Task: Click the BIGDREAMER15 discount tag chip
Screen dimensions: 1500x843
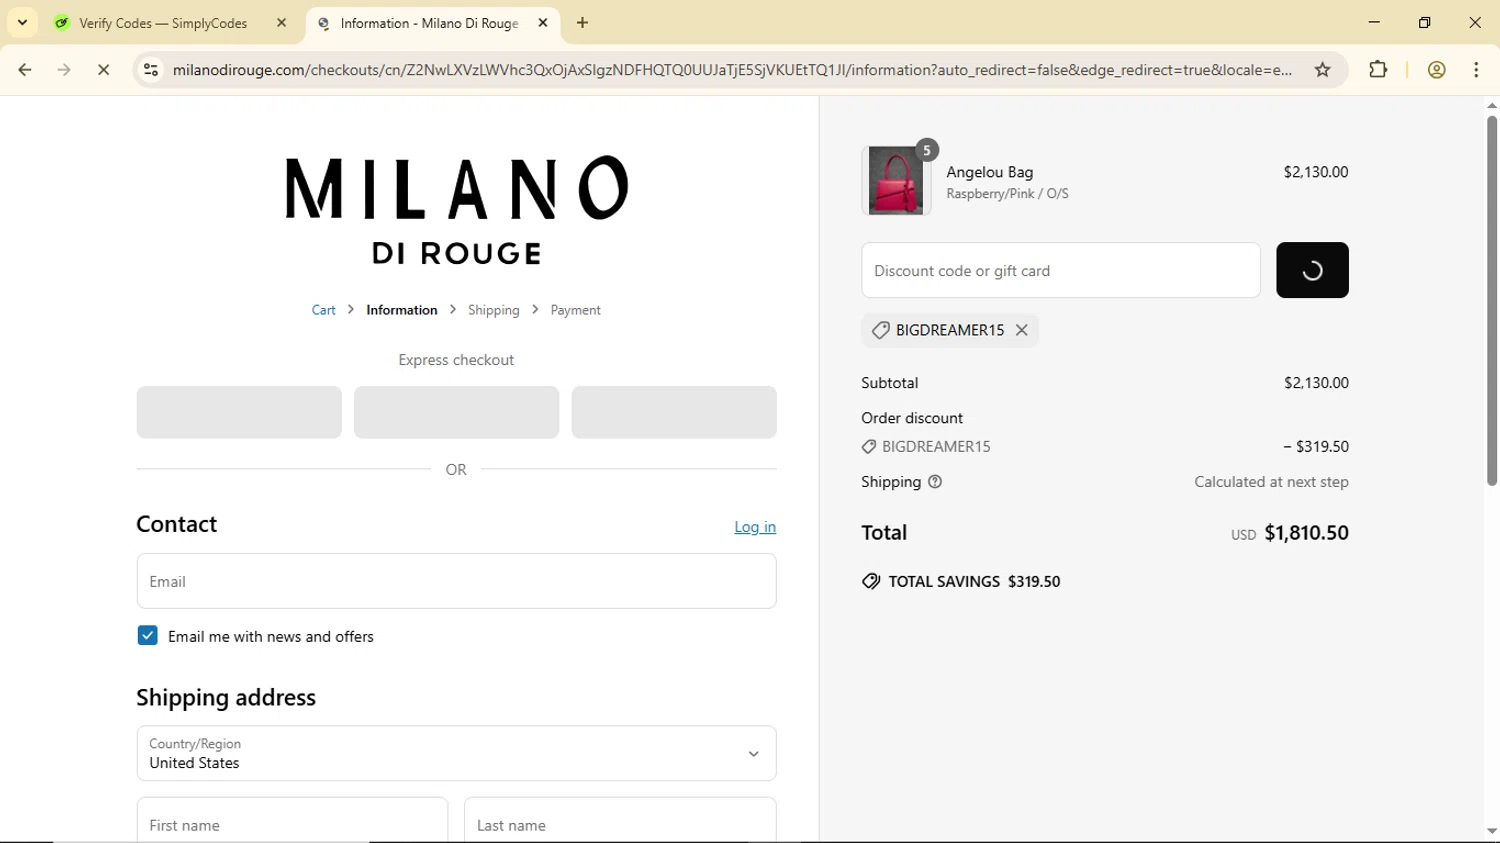Action: coord(950,330)
